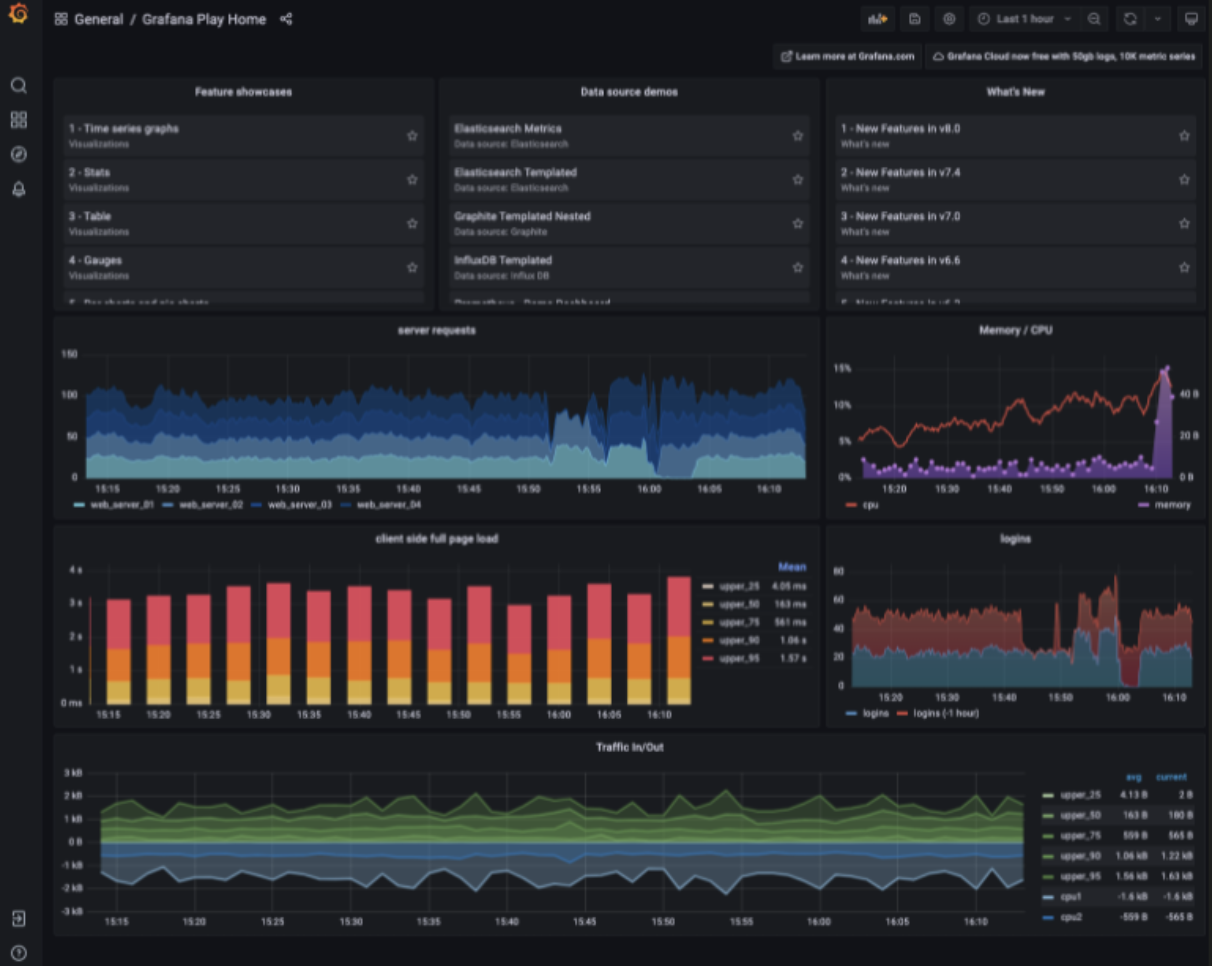
Task: Open the Traffic In/Out panel title menu
Action: coord(629,747)
